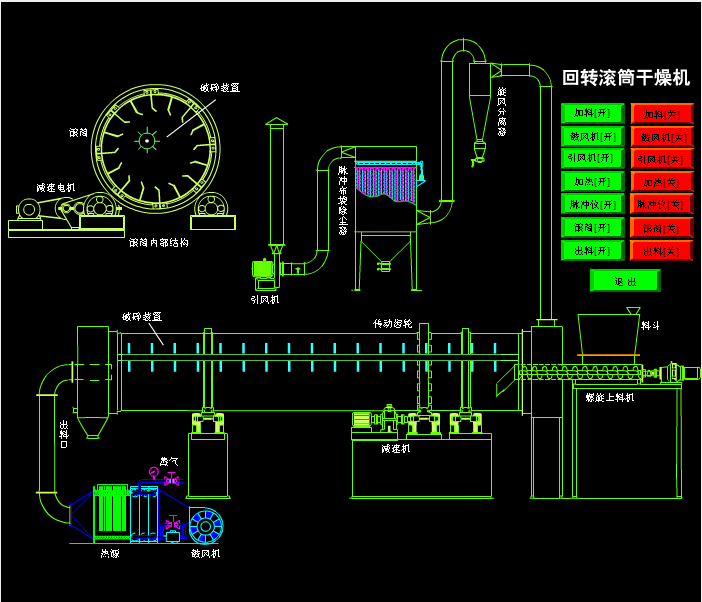This screenshot has width=702, height=602.
Task: Turn off the blower with 鼓风机[关]
Action: point(662,137)
